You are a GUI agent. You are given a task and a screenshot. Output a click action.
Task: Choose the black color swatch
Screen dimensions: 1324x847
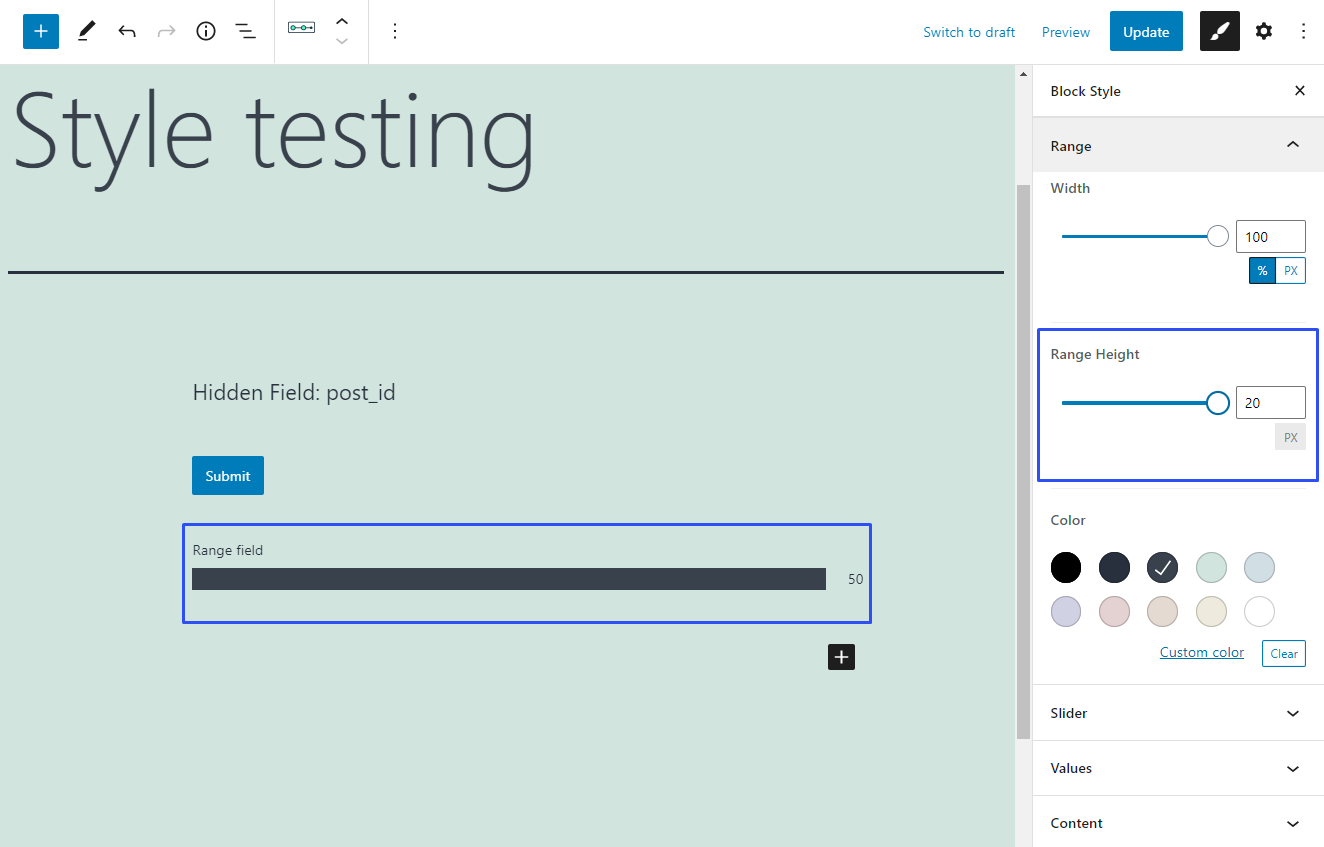point(1066,568)
